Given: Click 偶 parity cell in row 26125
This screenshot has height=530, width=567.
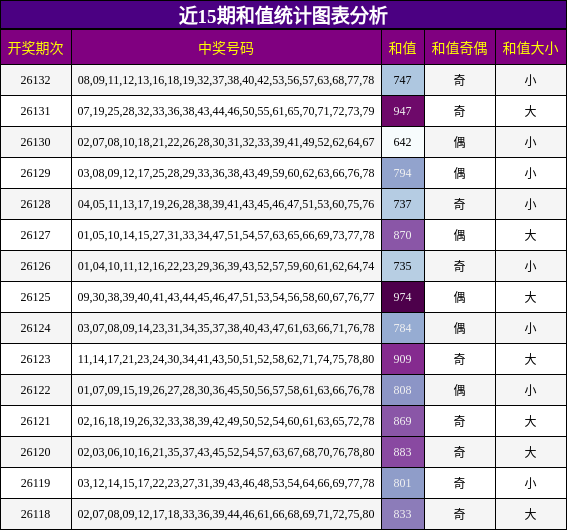Looking at the screenshot, I should point(460,298).
